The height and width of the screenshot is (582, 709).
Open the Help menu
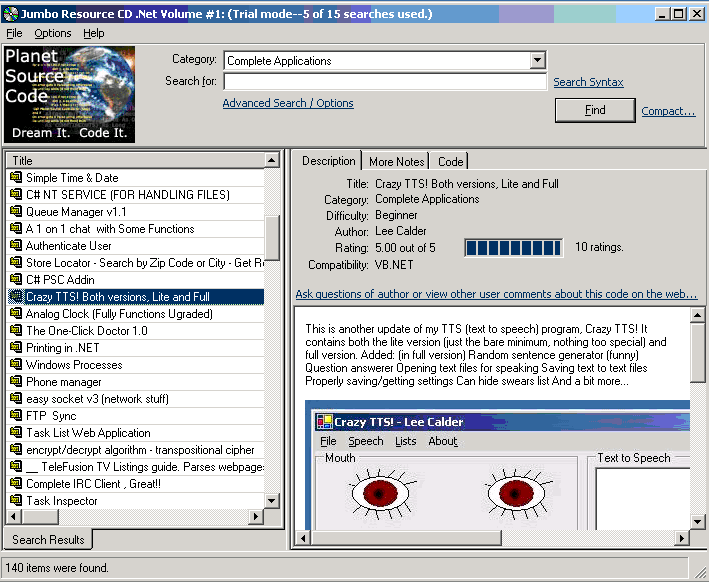pos(94,33)
